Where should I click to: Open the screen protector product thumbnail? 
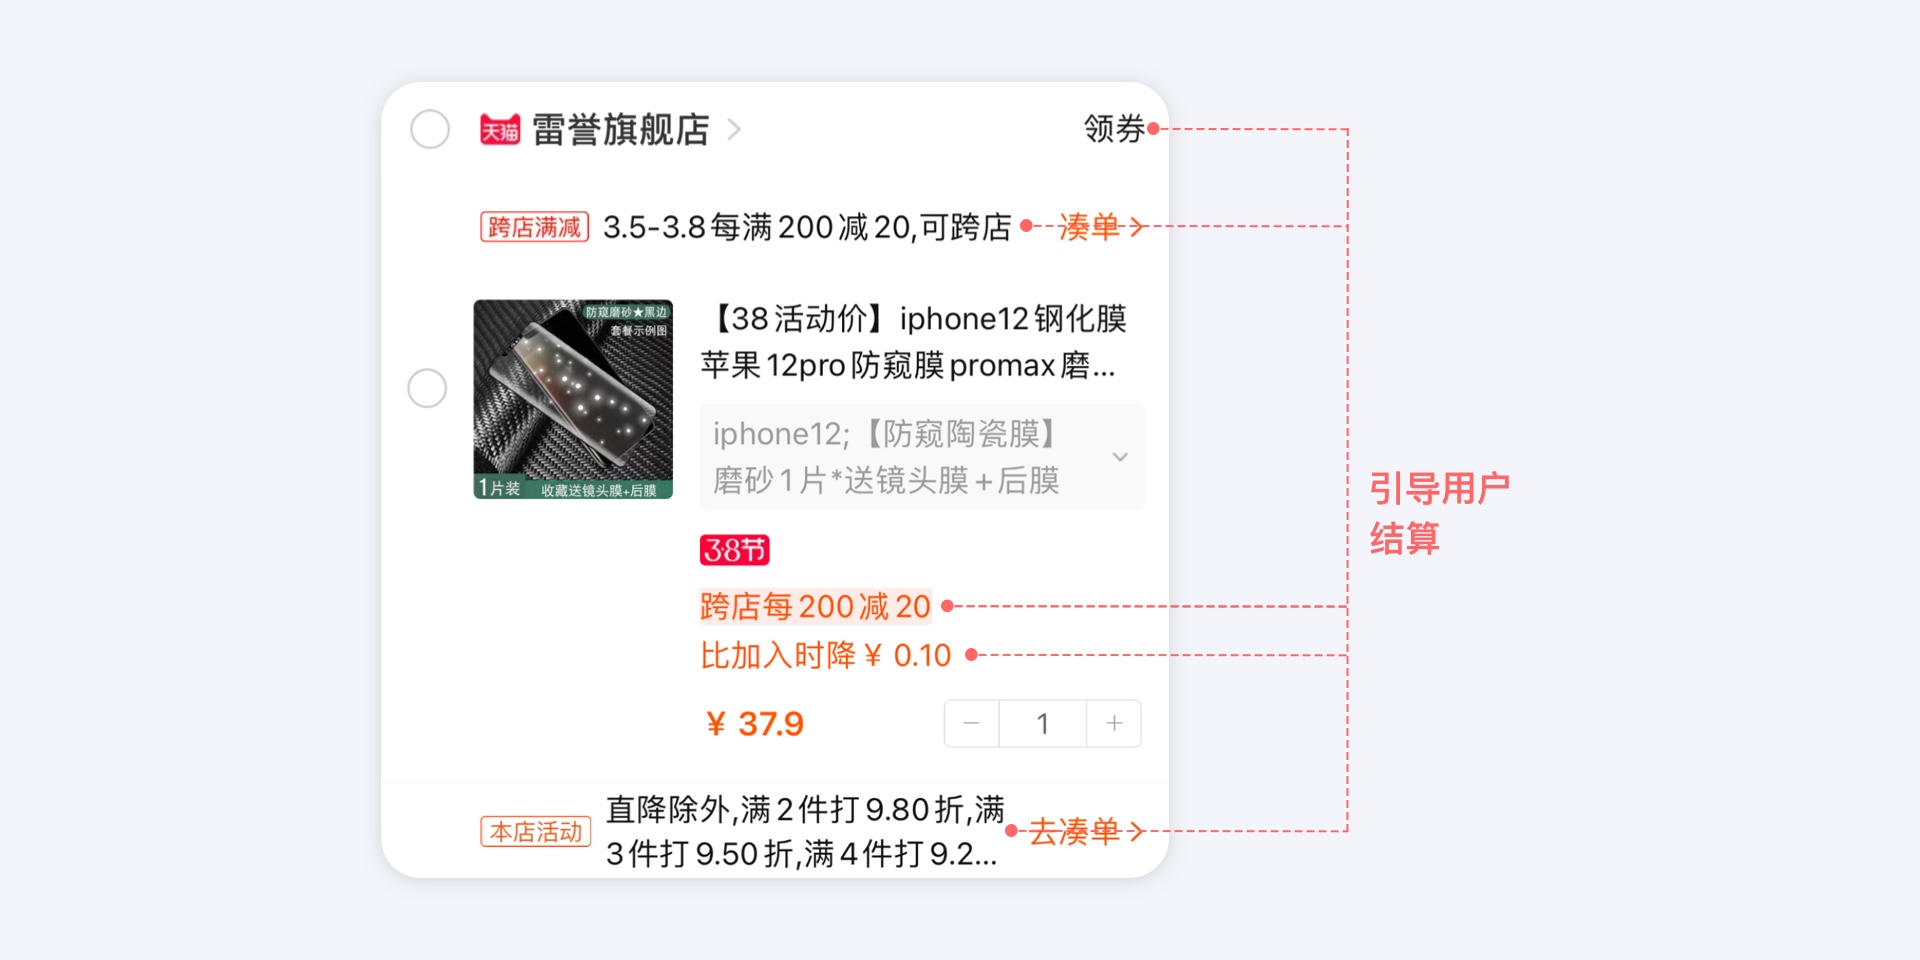click(x=573, y=399)
